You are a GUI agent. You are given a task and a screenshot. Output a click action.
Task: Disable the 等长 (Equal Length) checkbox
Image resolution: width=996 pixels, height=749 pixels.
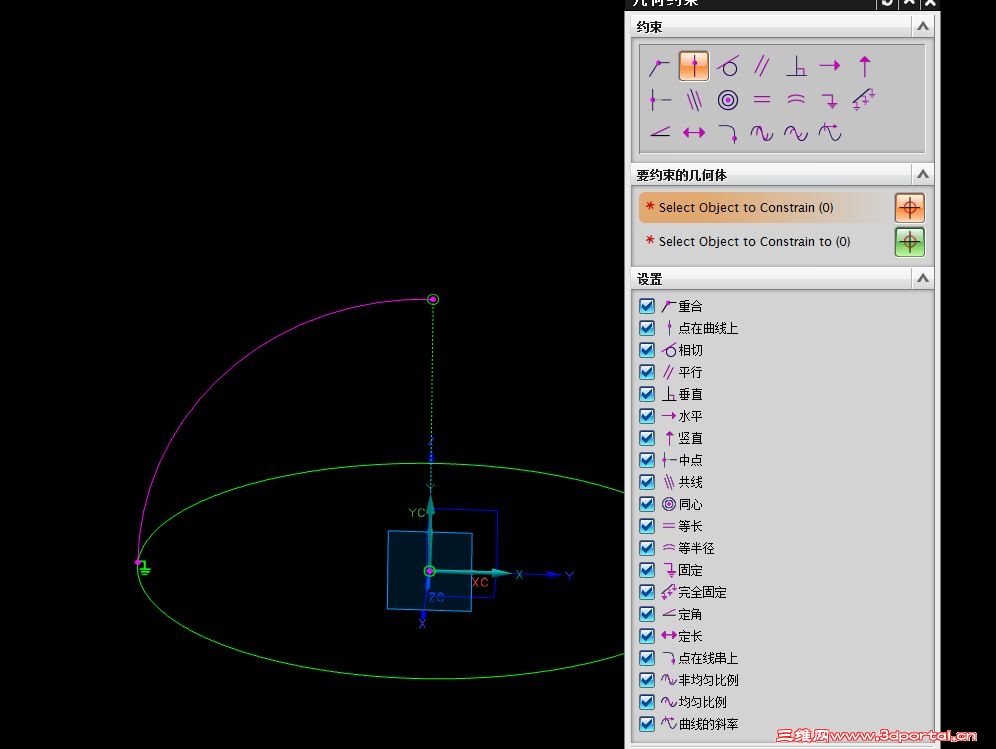click(x=647, y=526)
